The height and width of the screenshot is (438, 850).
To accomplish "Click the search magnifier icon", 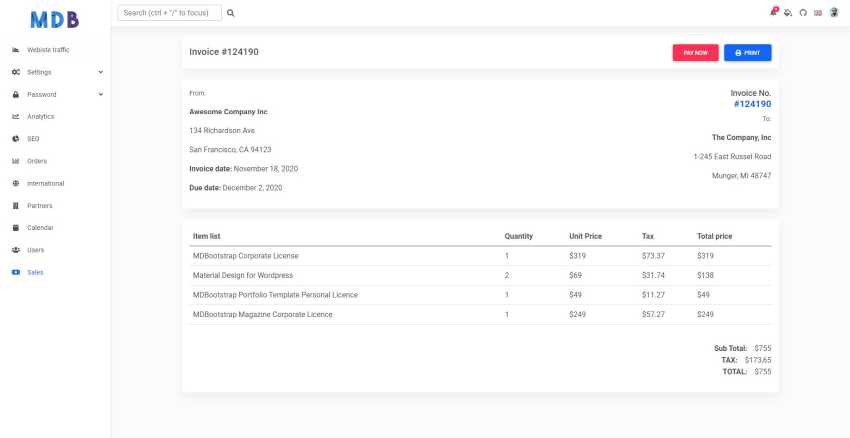I will [x=230, y=13].
